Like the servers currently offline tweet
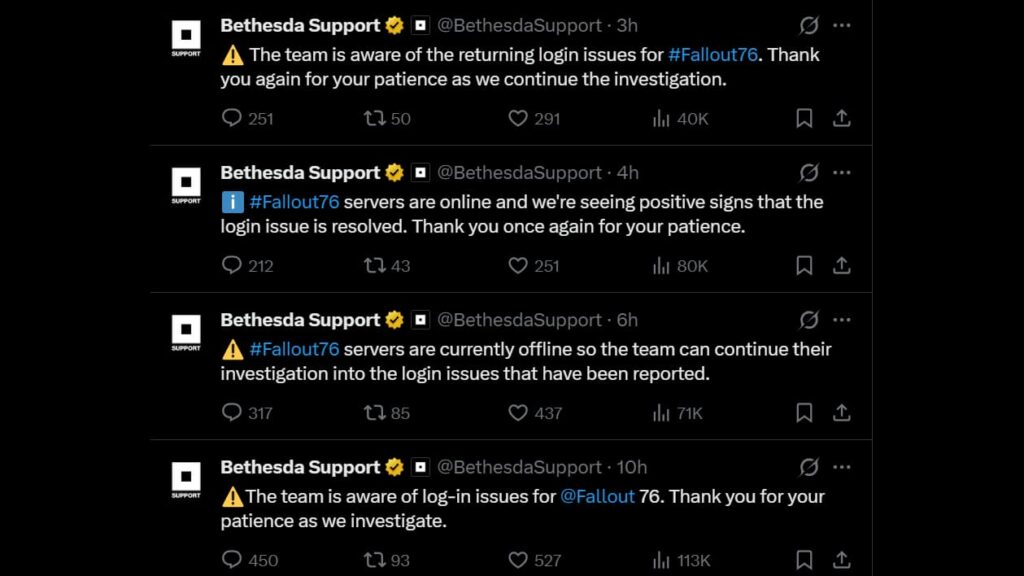This screenshot has height=576, width=1024. (518, 412)
